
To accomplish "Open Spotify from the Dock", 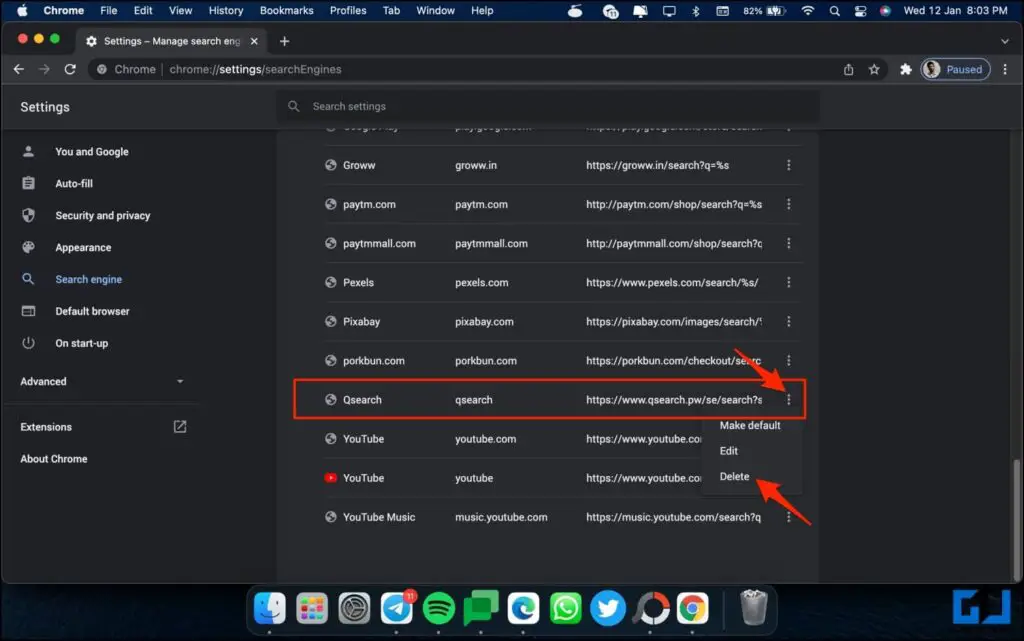I will point(438,608).
